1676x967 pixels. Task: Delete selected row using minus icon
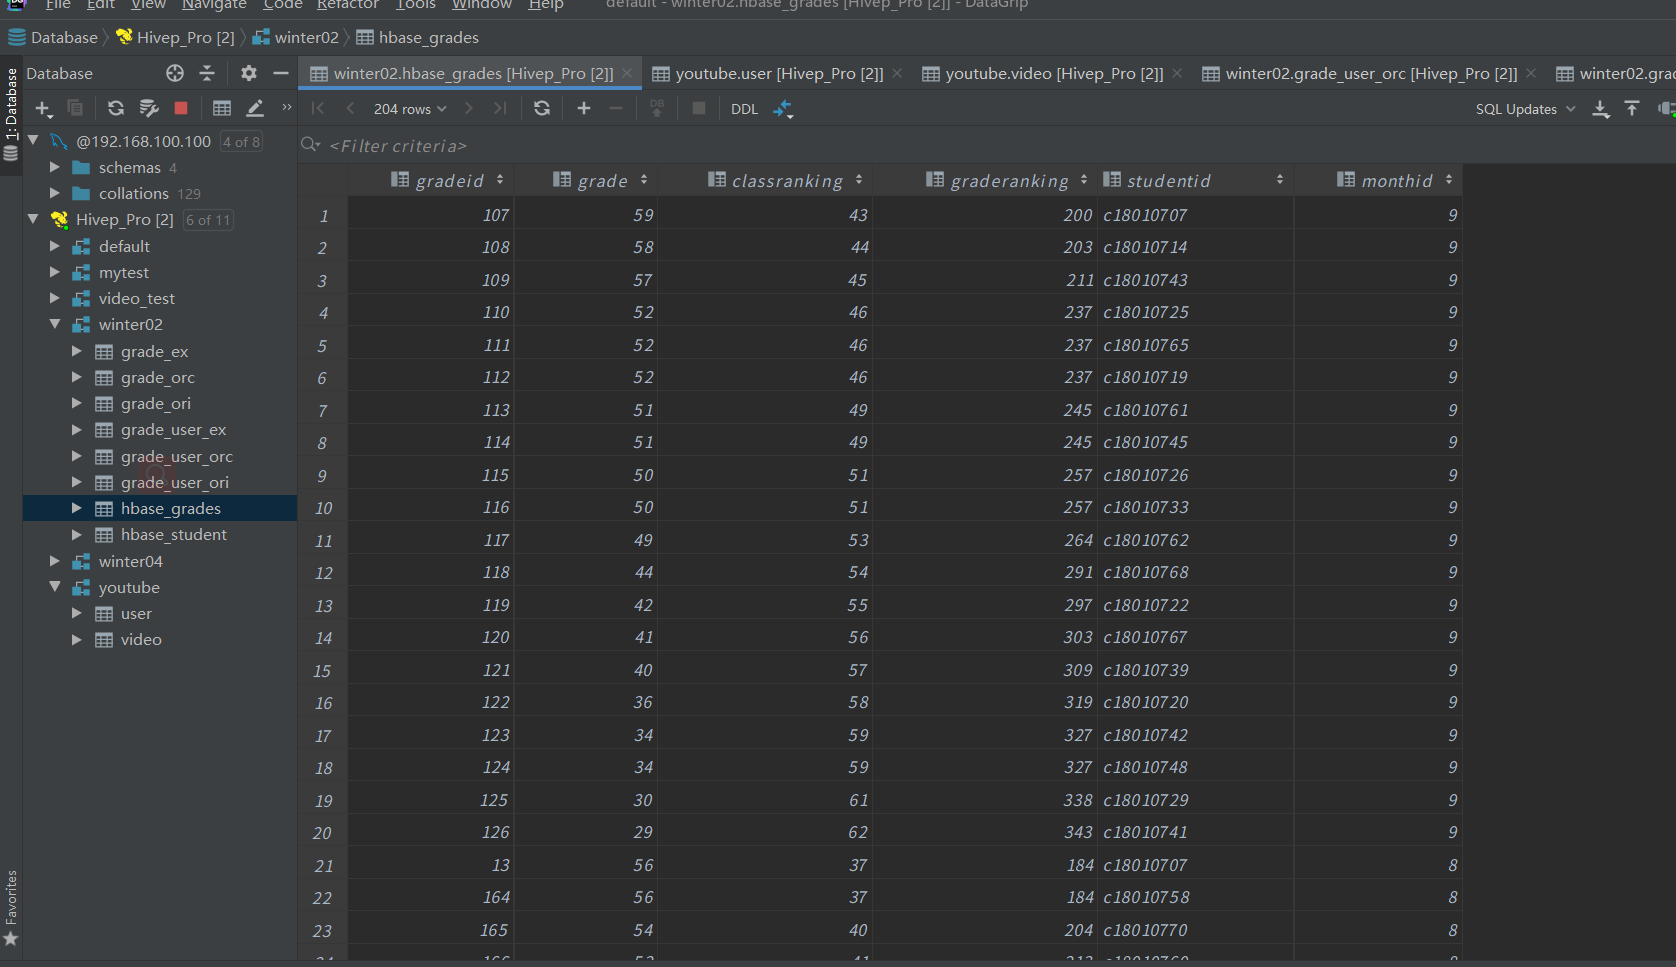tap(616, 108)
